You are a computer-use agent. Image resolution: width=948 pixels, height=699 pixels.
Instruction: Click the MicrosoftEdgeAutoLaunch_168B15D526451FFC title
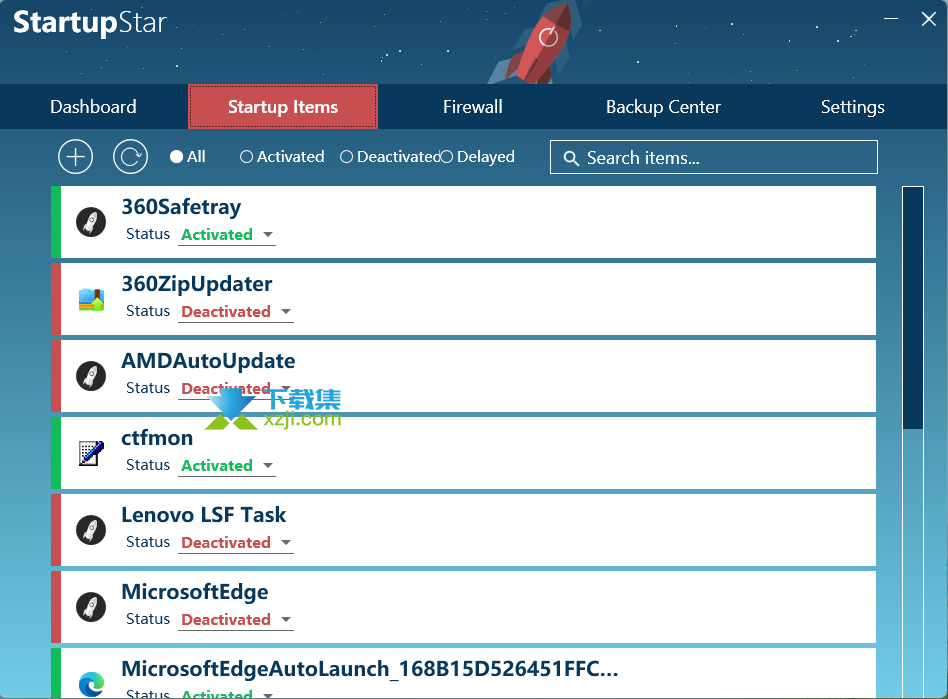(369, 669)
